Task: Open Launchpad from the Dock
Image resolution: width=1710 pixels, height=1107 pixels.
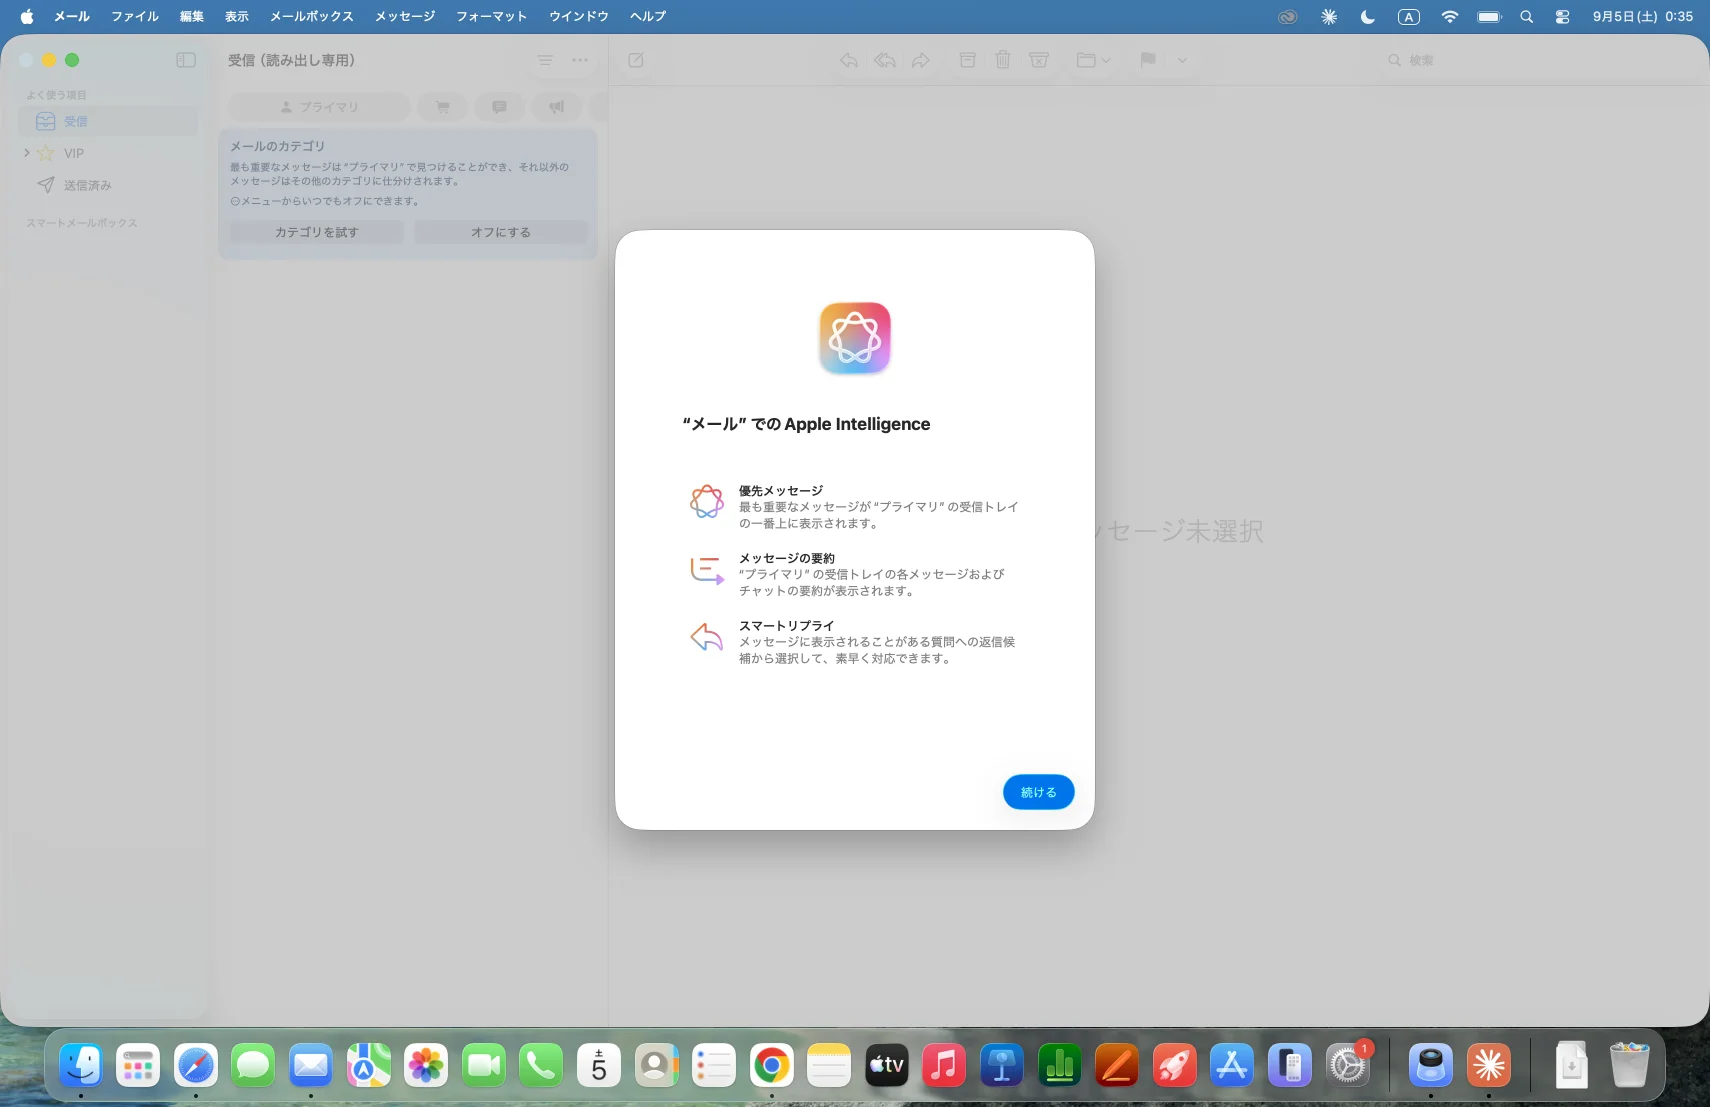Action: click(x=138, y=1065)
